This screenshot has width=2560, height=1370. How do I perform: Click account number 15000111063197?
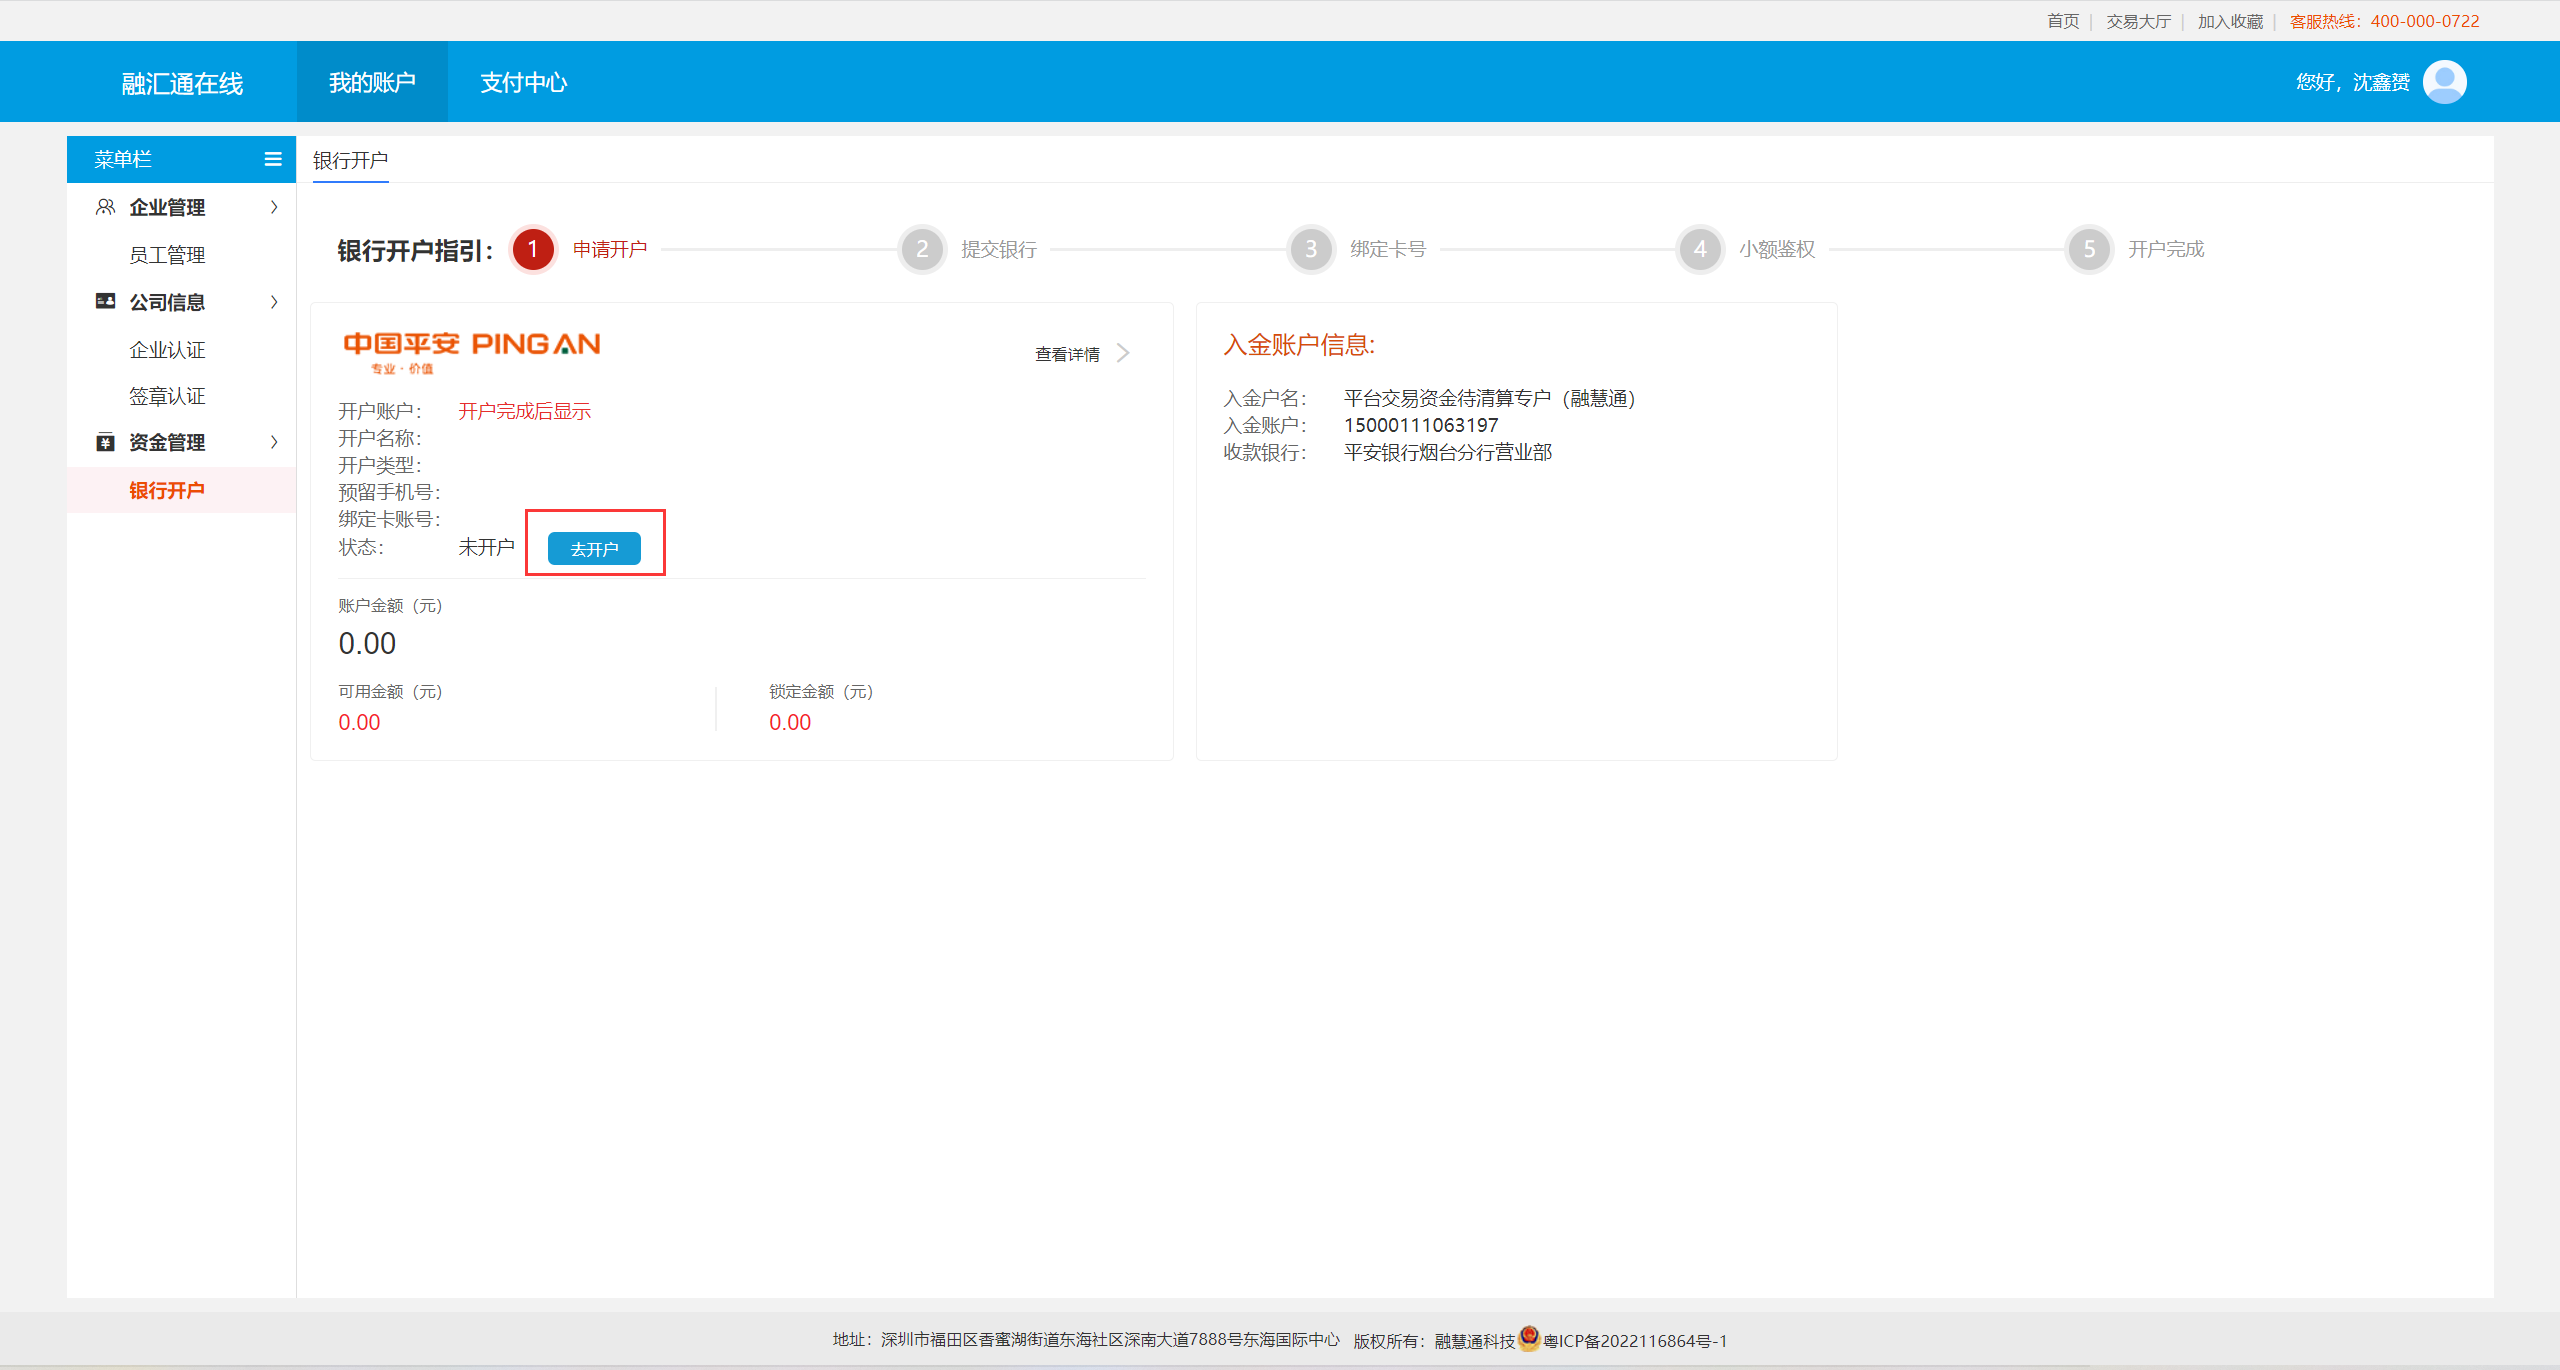point(1421,425)
